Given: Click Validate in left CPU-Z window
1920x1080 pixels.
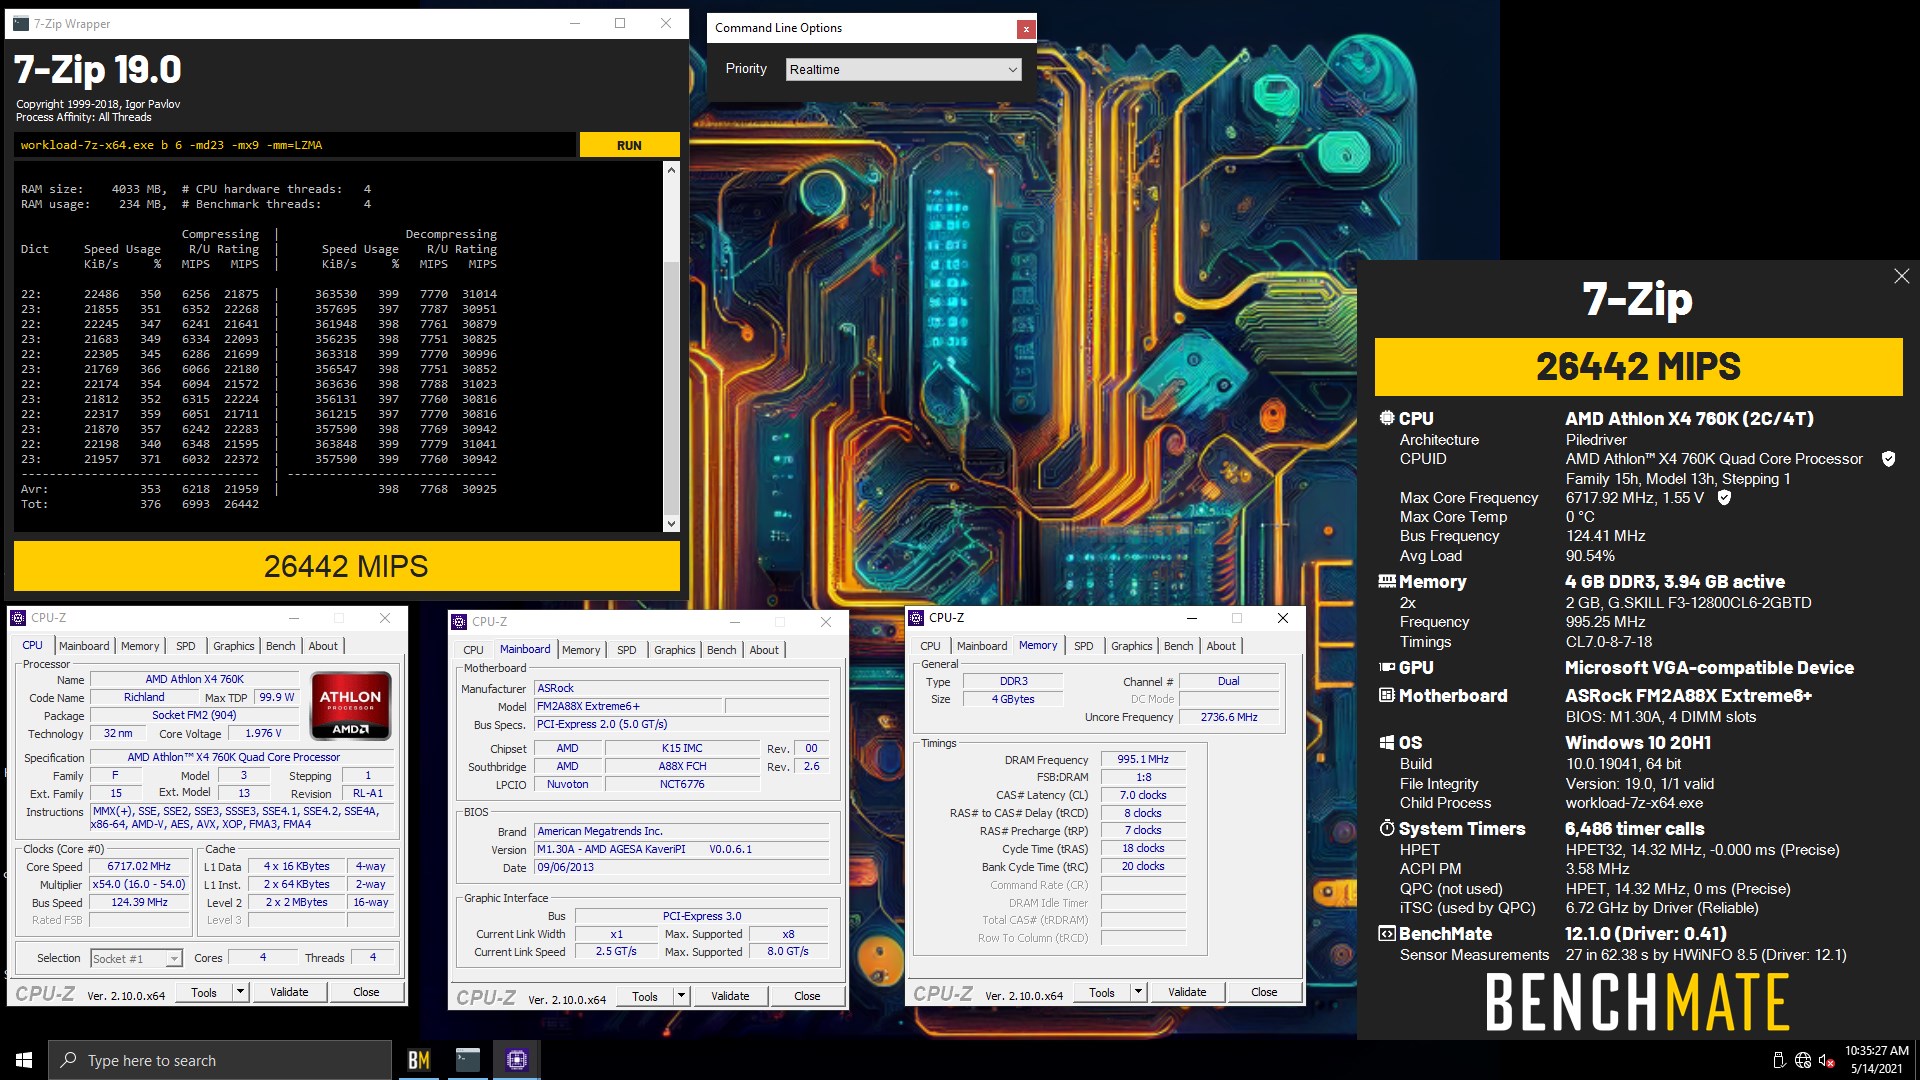Looking at the screenshot, I should point(289,992).
